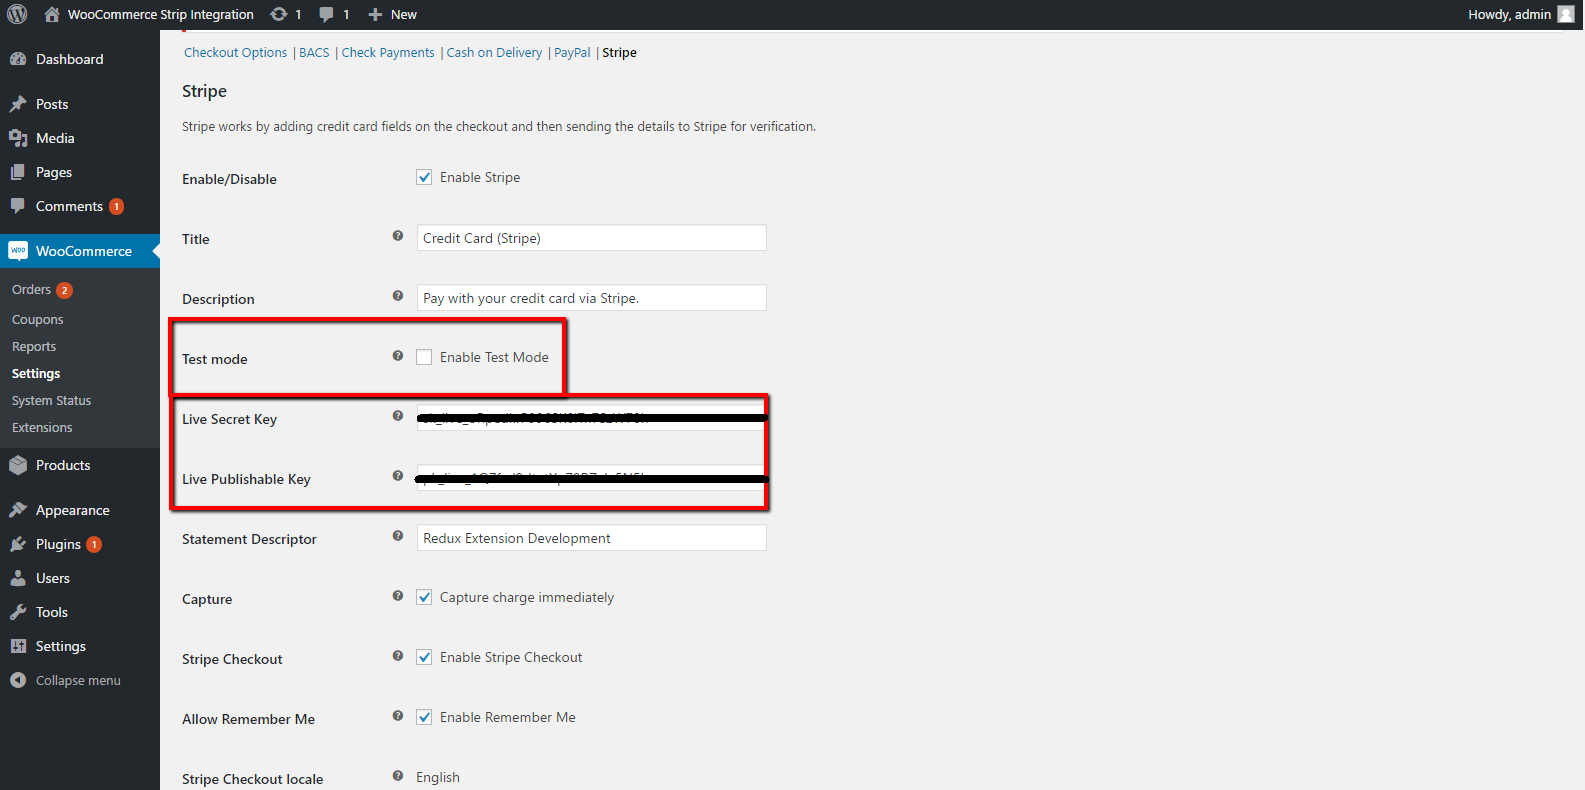Click help tip icon beside Capture
The image size is (1585, 790).
(x=398, y=596)
